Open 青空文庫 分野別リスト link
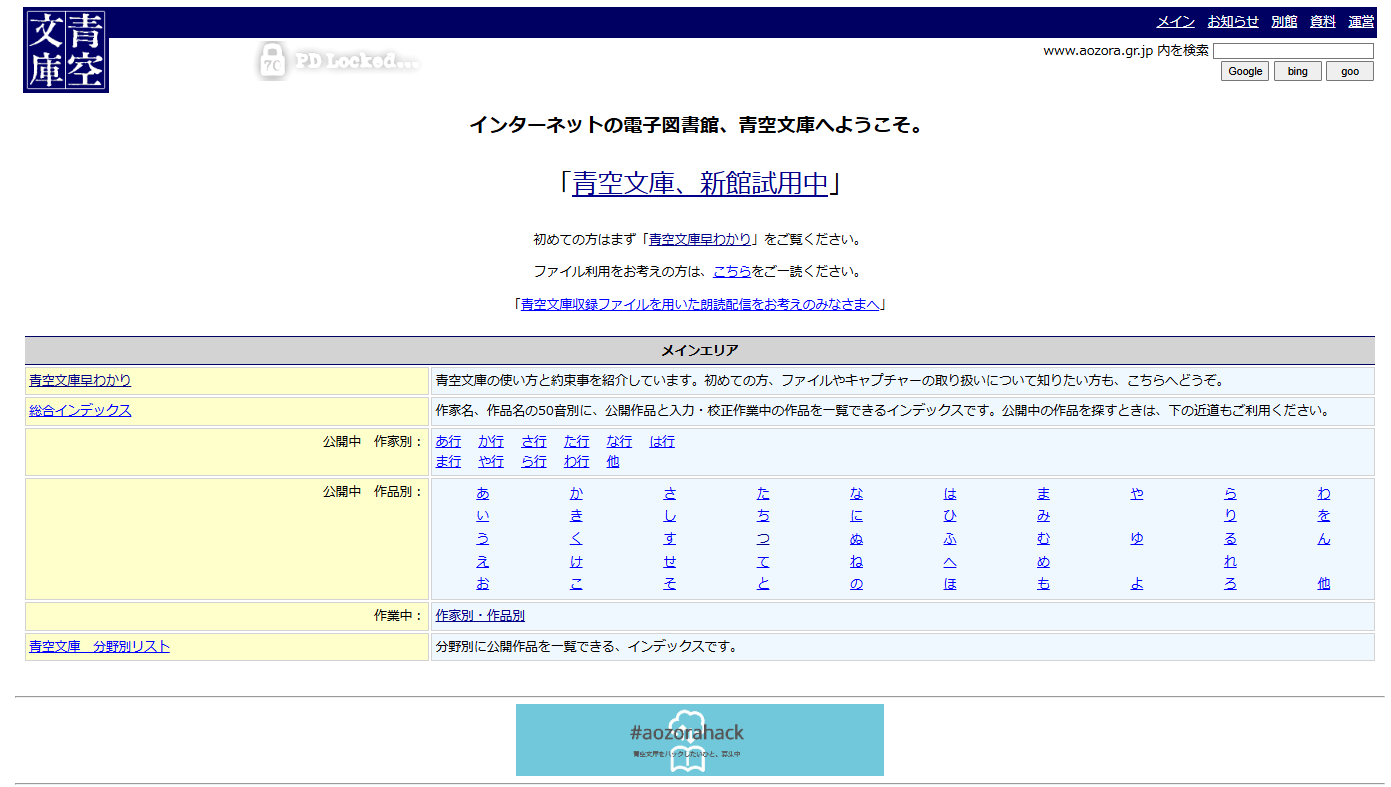 (x=99, y=647)
